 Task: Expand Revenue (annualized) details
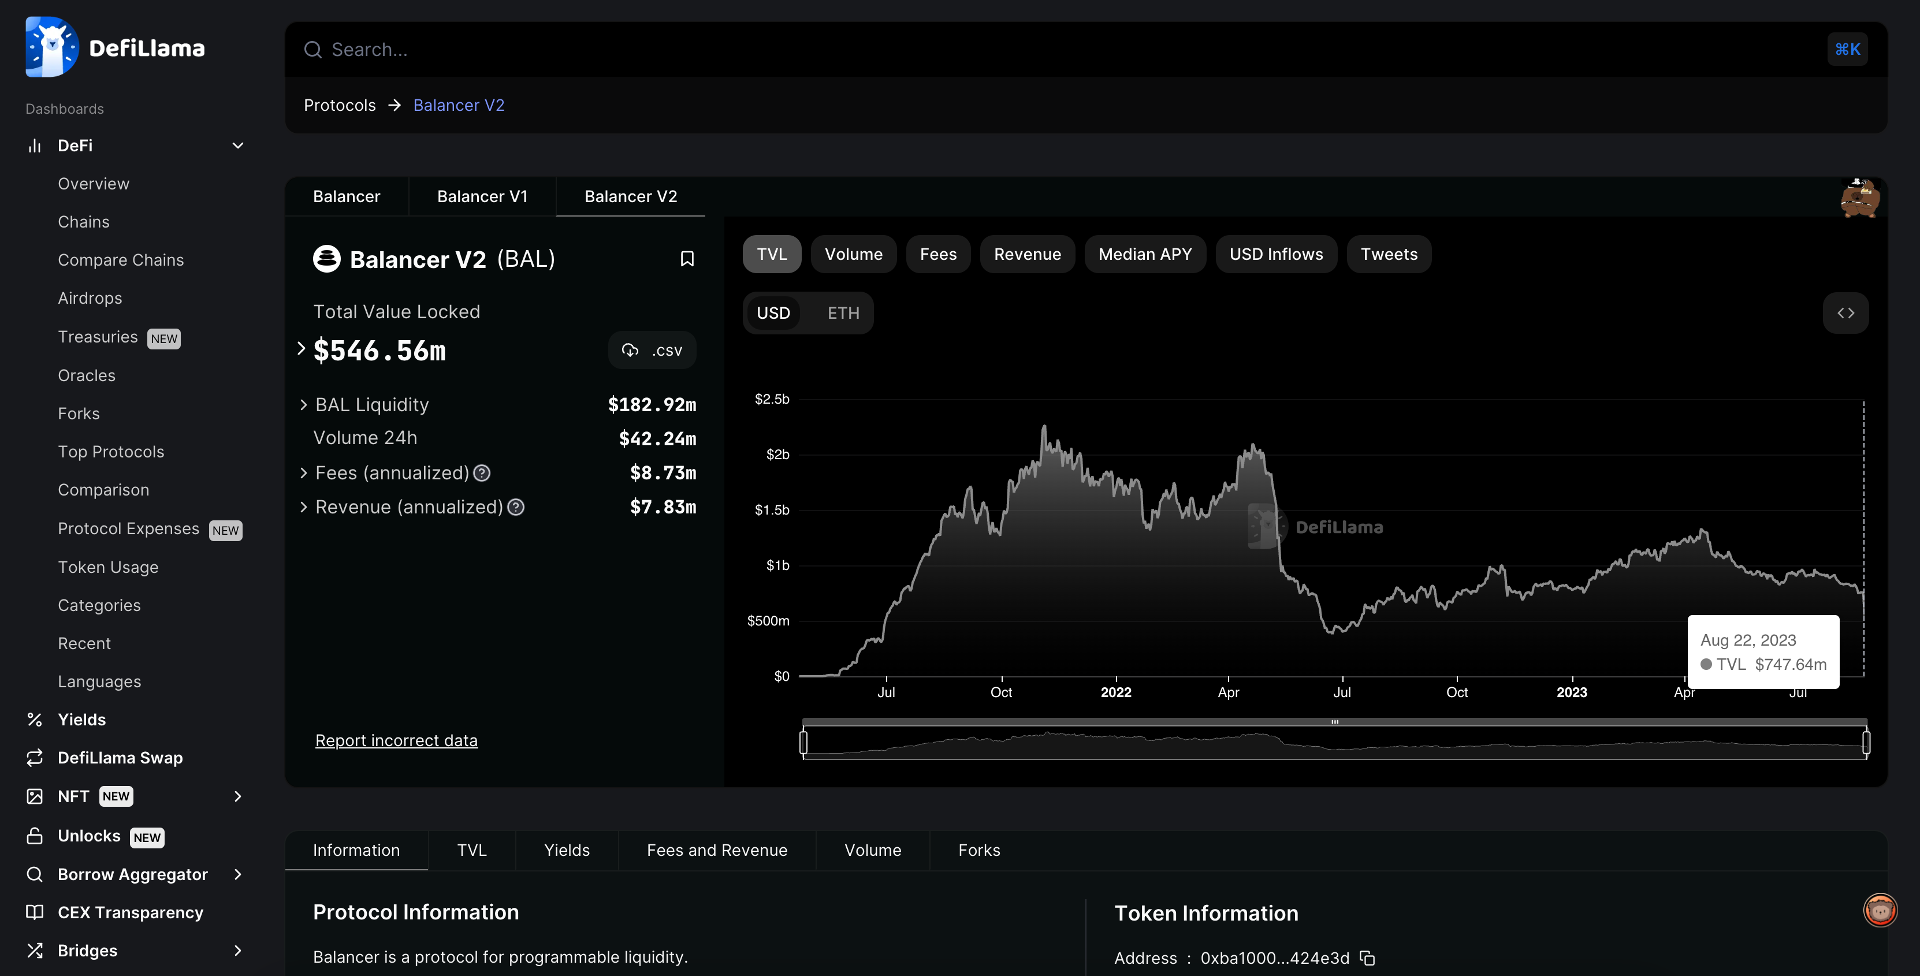coord(304,507)
